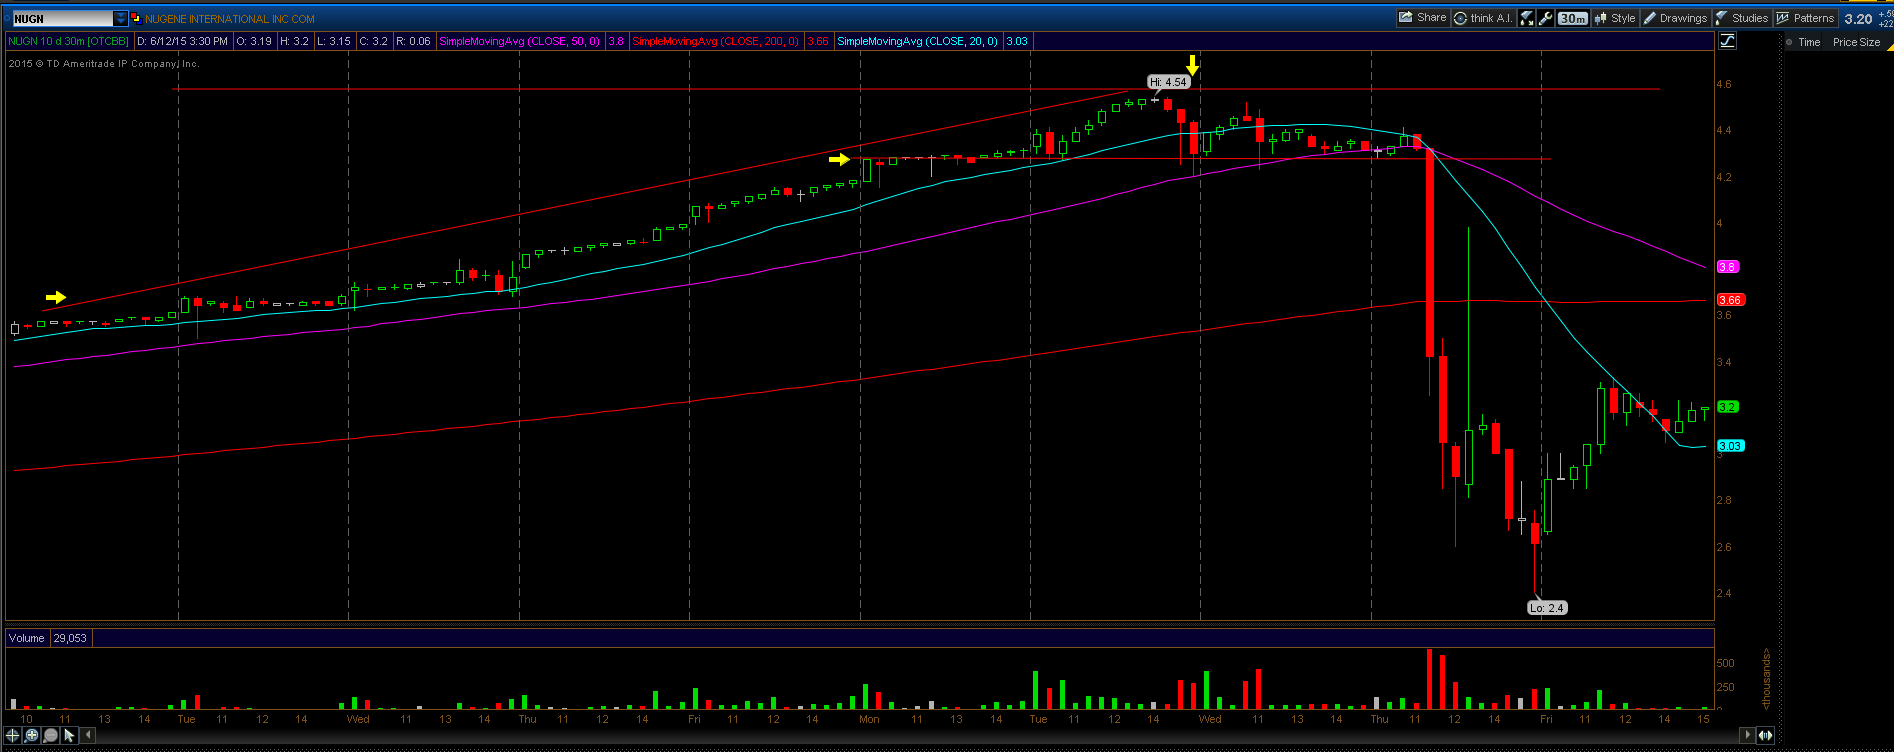This screenshot has height=752, width=1894.
Task: Click the 3.8 value in study header
Action: point(616,41)
